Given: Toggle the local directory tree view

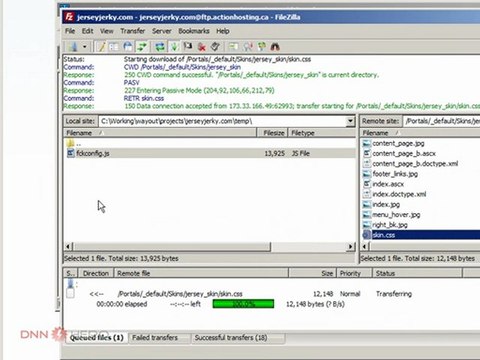Looking at the screenshot, I should click(114, 47).
